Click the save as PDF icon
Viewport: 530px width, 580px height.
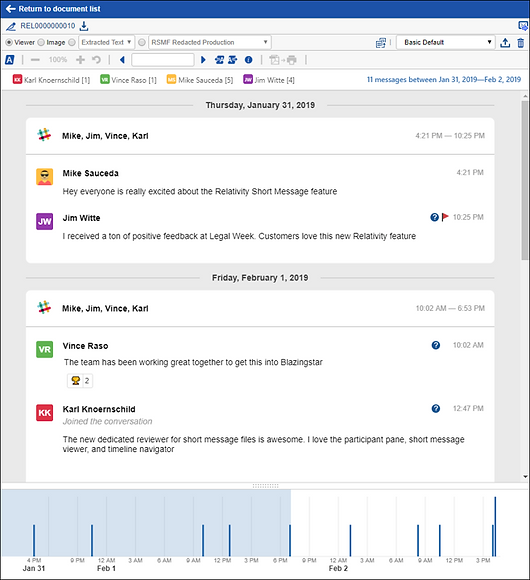tap(274, 60)
